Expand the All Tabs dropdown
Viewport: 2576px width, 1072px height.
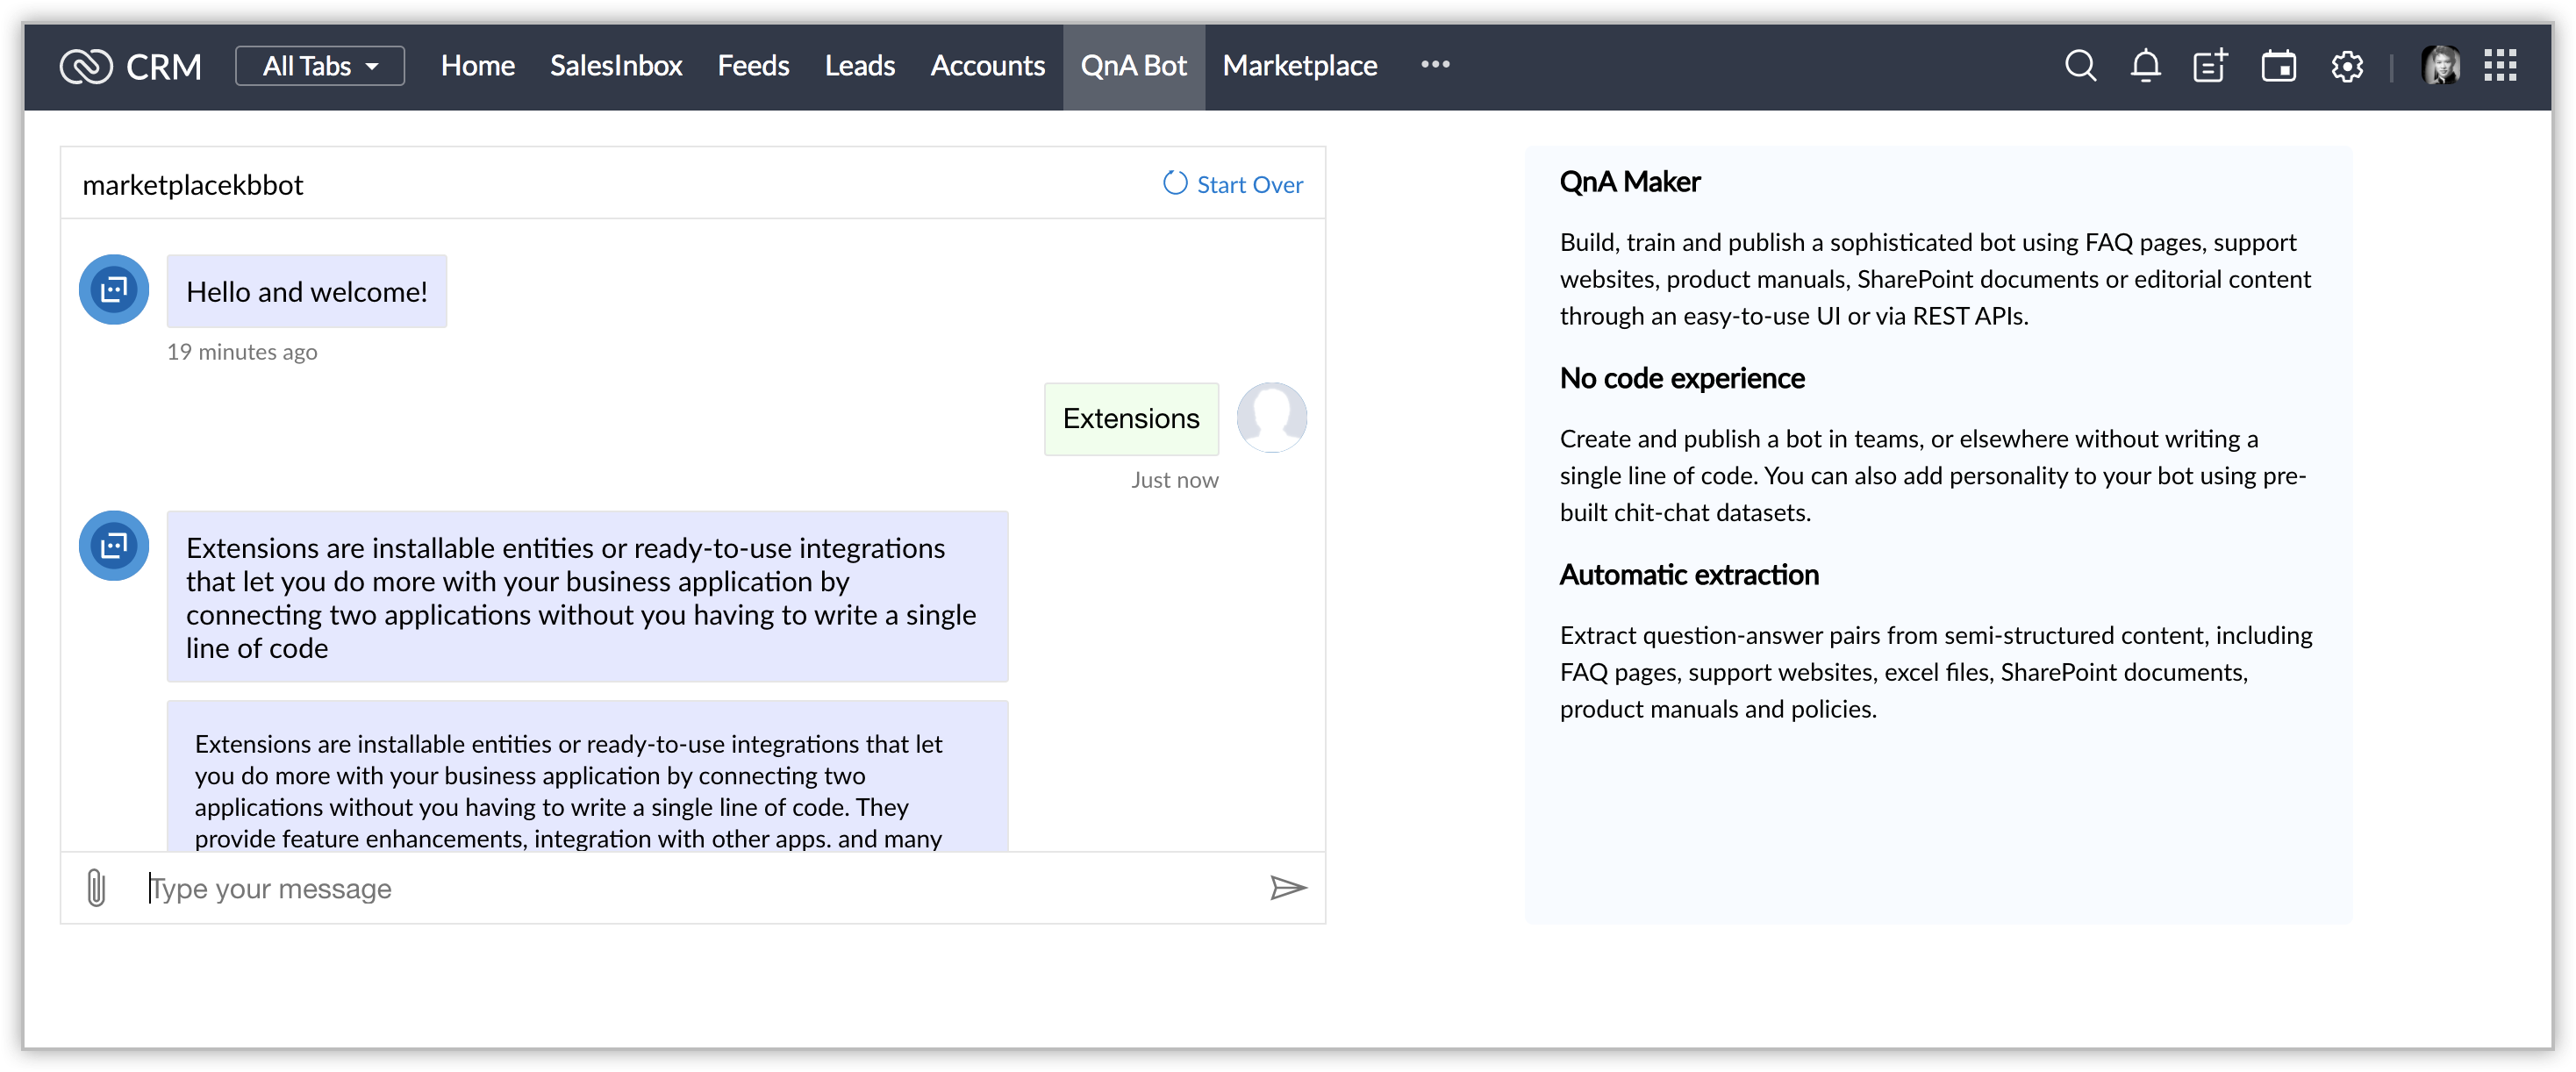pos(320,66)
